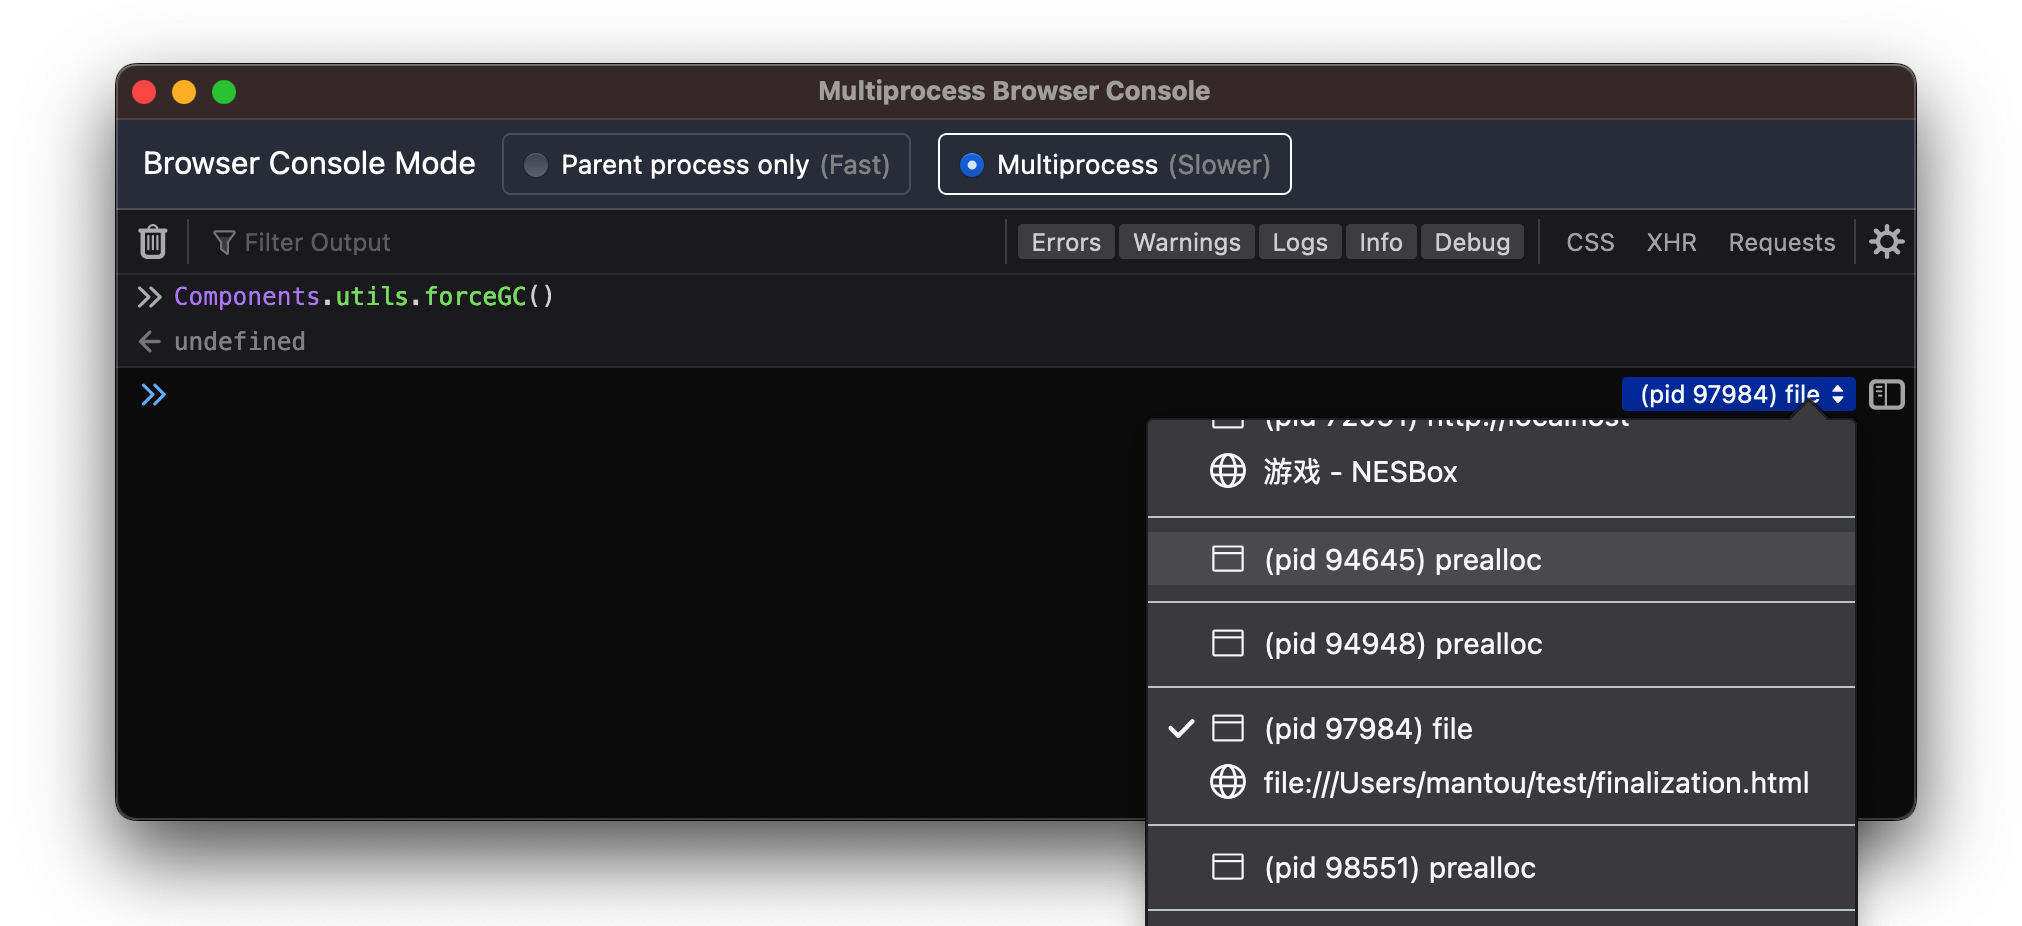Choose (pid 94645) prealloc context
This screenshot has width=2022, height=926.
coord(1501,559)
